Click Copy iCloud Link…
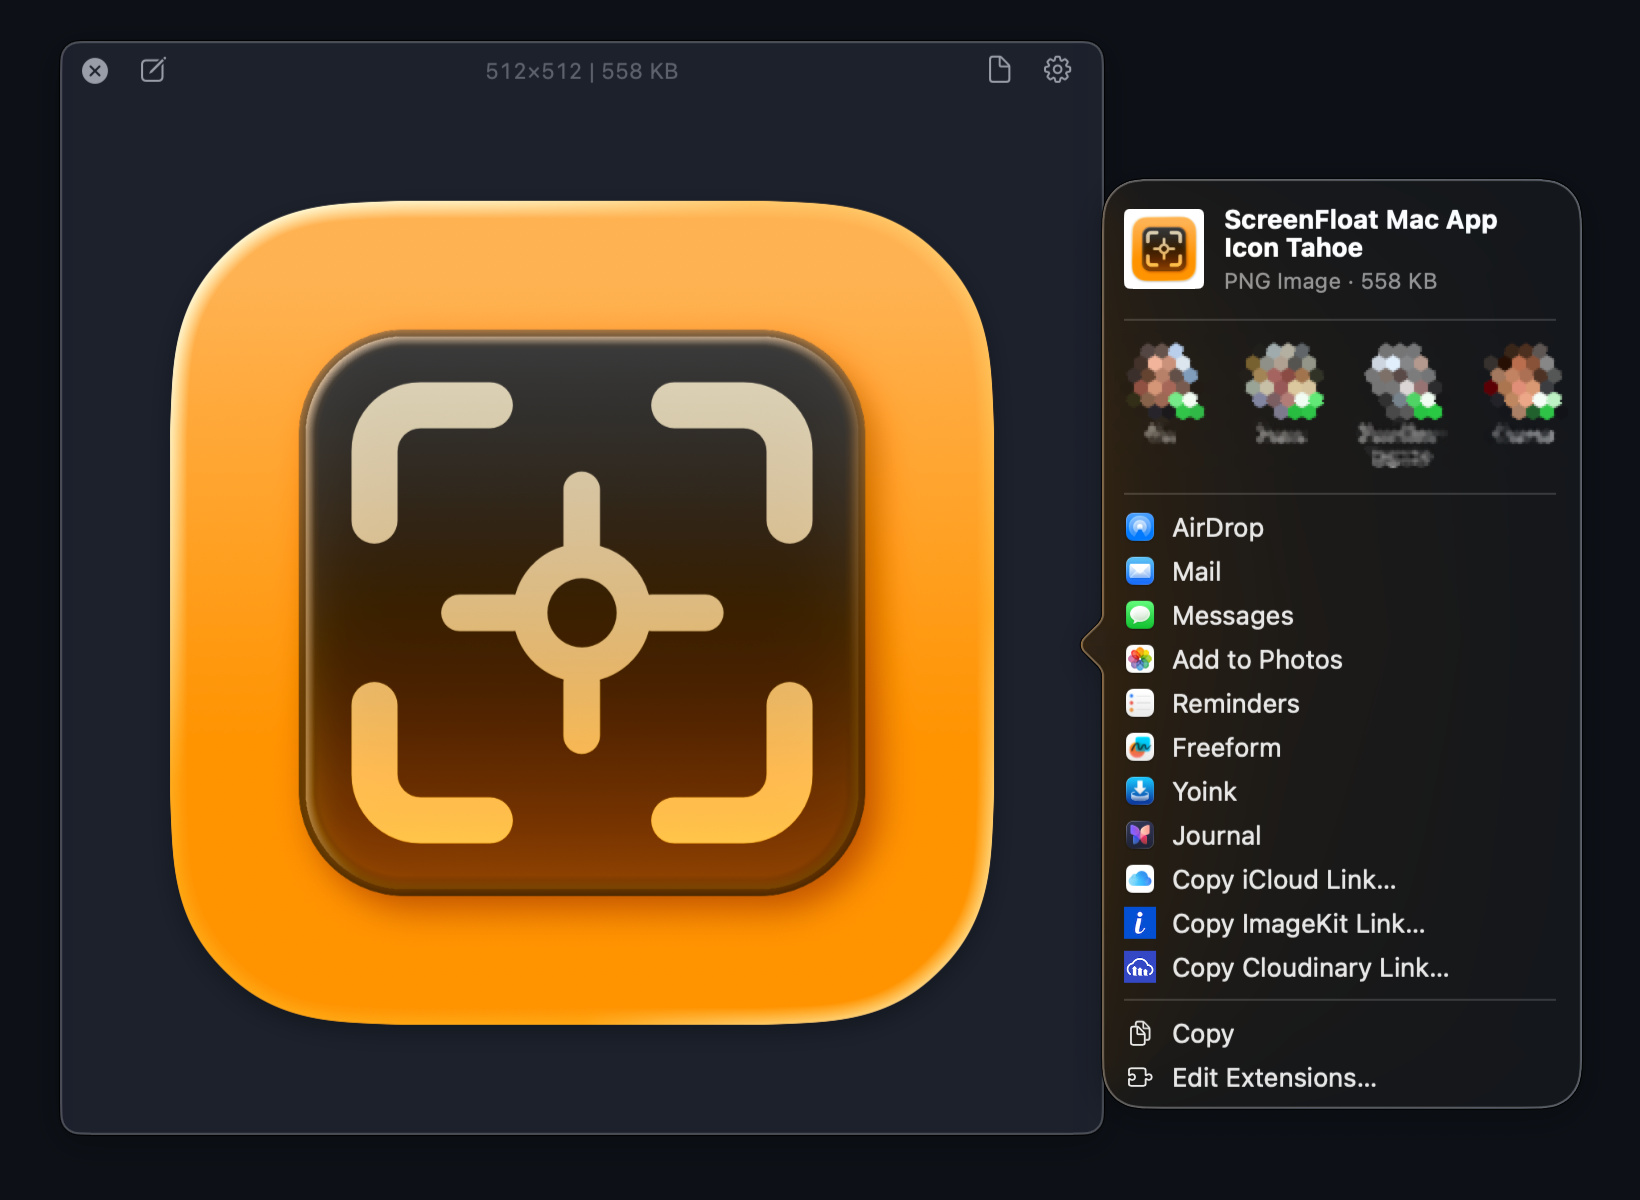The height and width of the screenshot is (1200, 1640). [x=1283, y=879]
